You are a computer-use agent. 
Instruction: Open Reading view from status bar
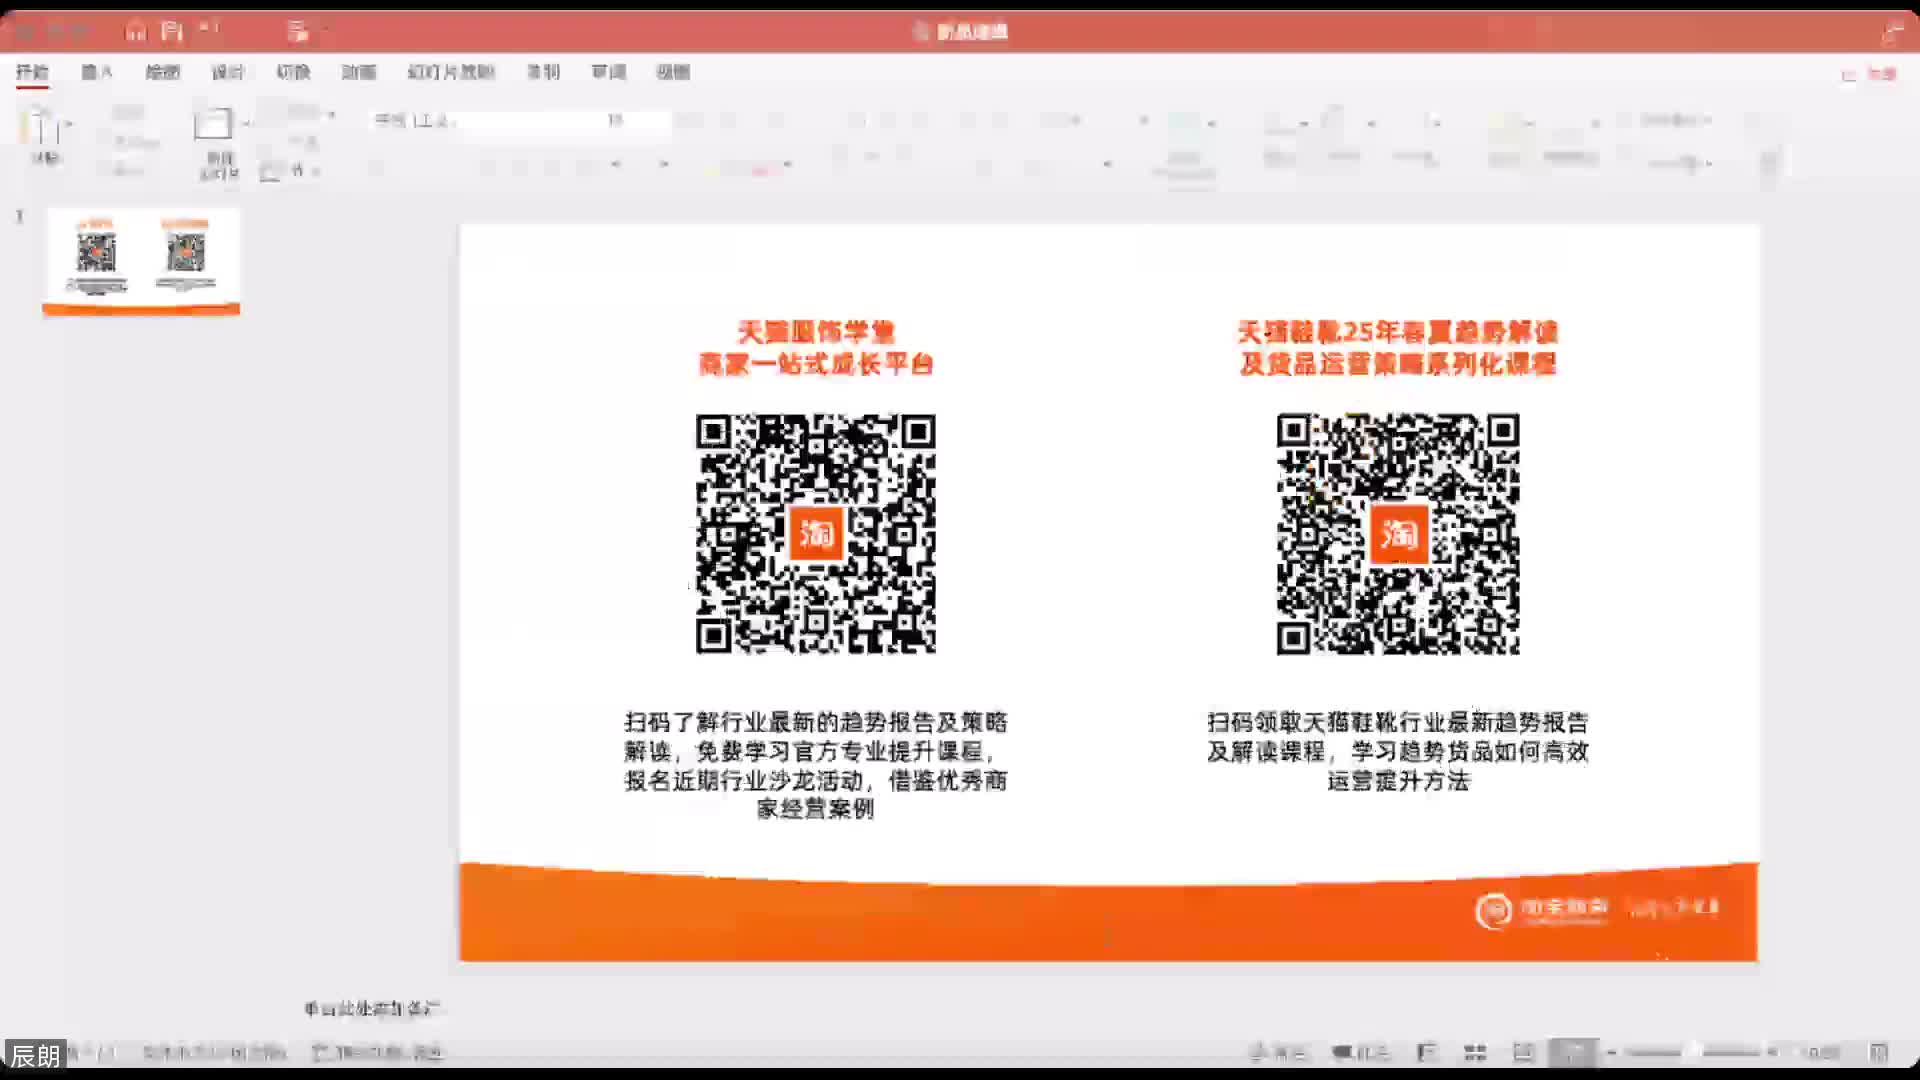coord(1523,1052)
